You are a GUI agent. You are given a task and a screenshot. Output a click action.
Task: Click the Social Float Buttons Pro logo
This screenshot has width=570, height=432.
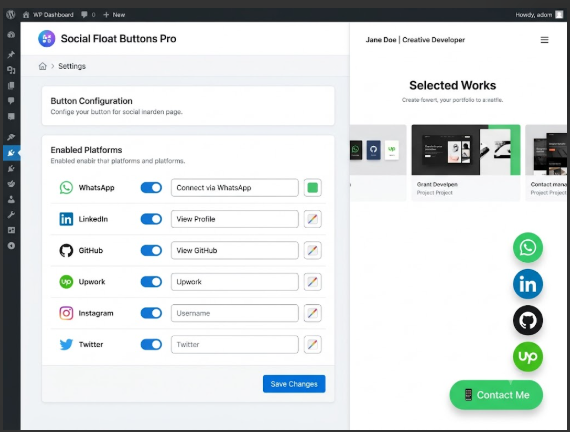(47, 39)
